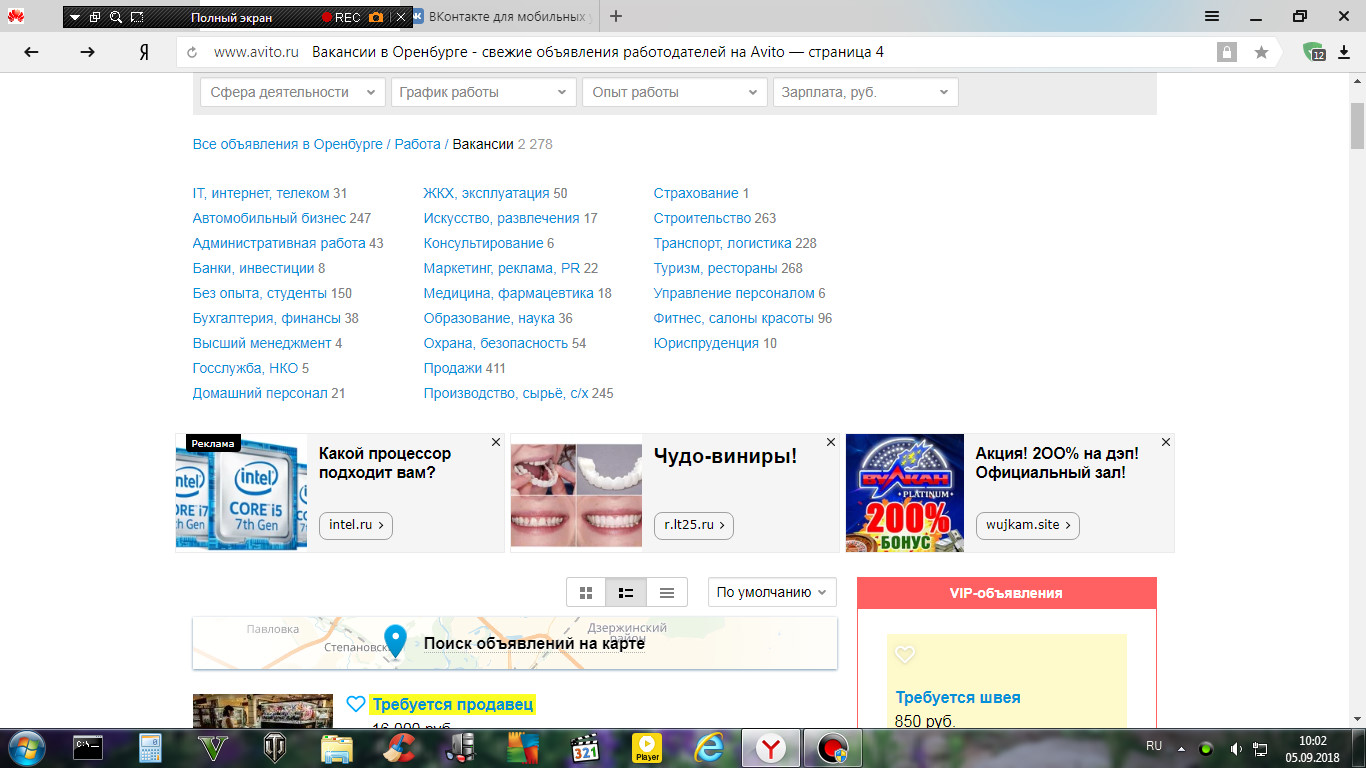Open the 'По умолчанию' sorting dropdown

click(x=770, y=592)
